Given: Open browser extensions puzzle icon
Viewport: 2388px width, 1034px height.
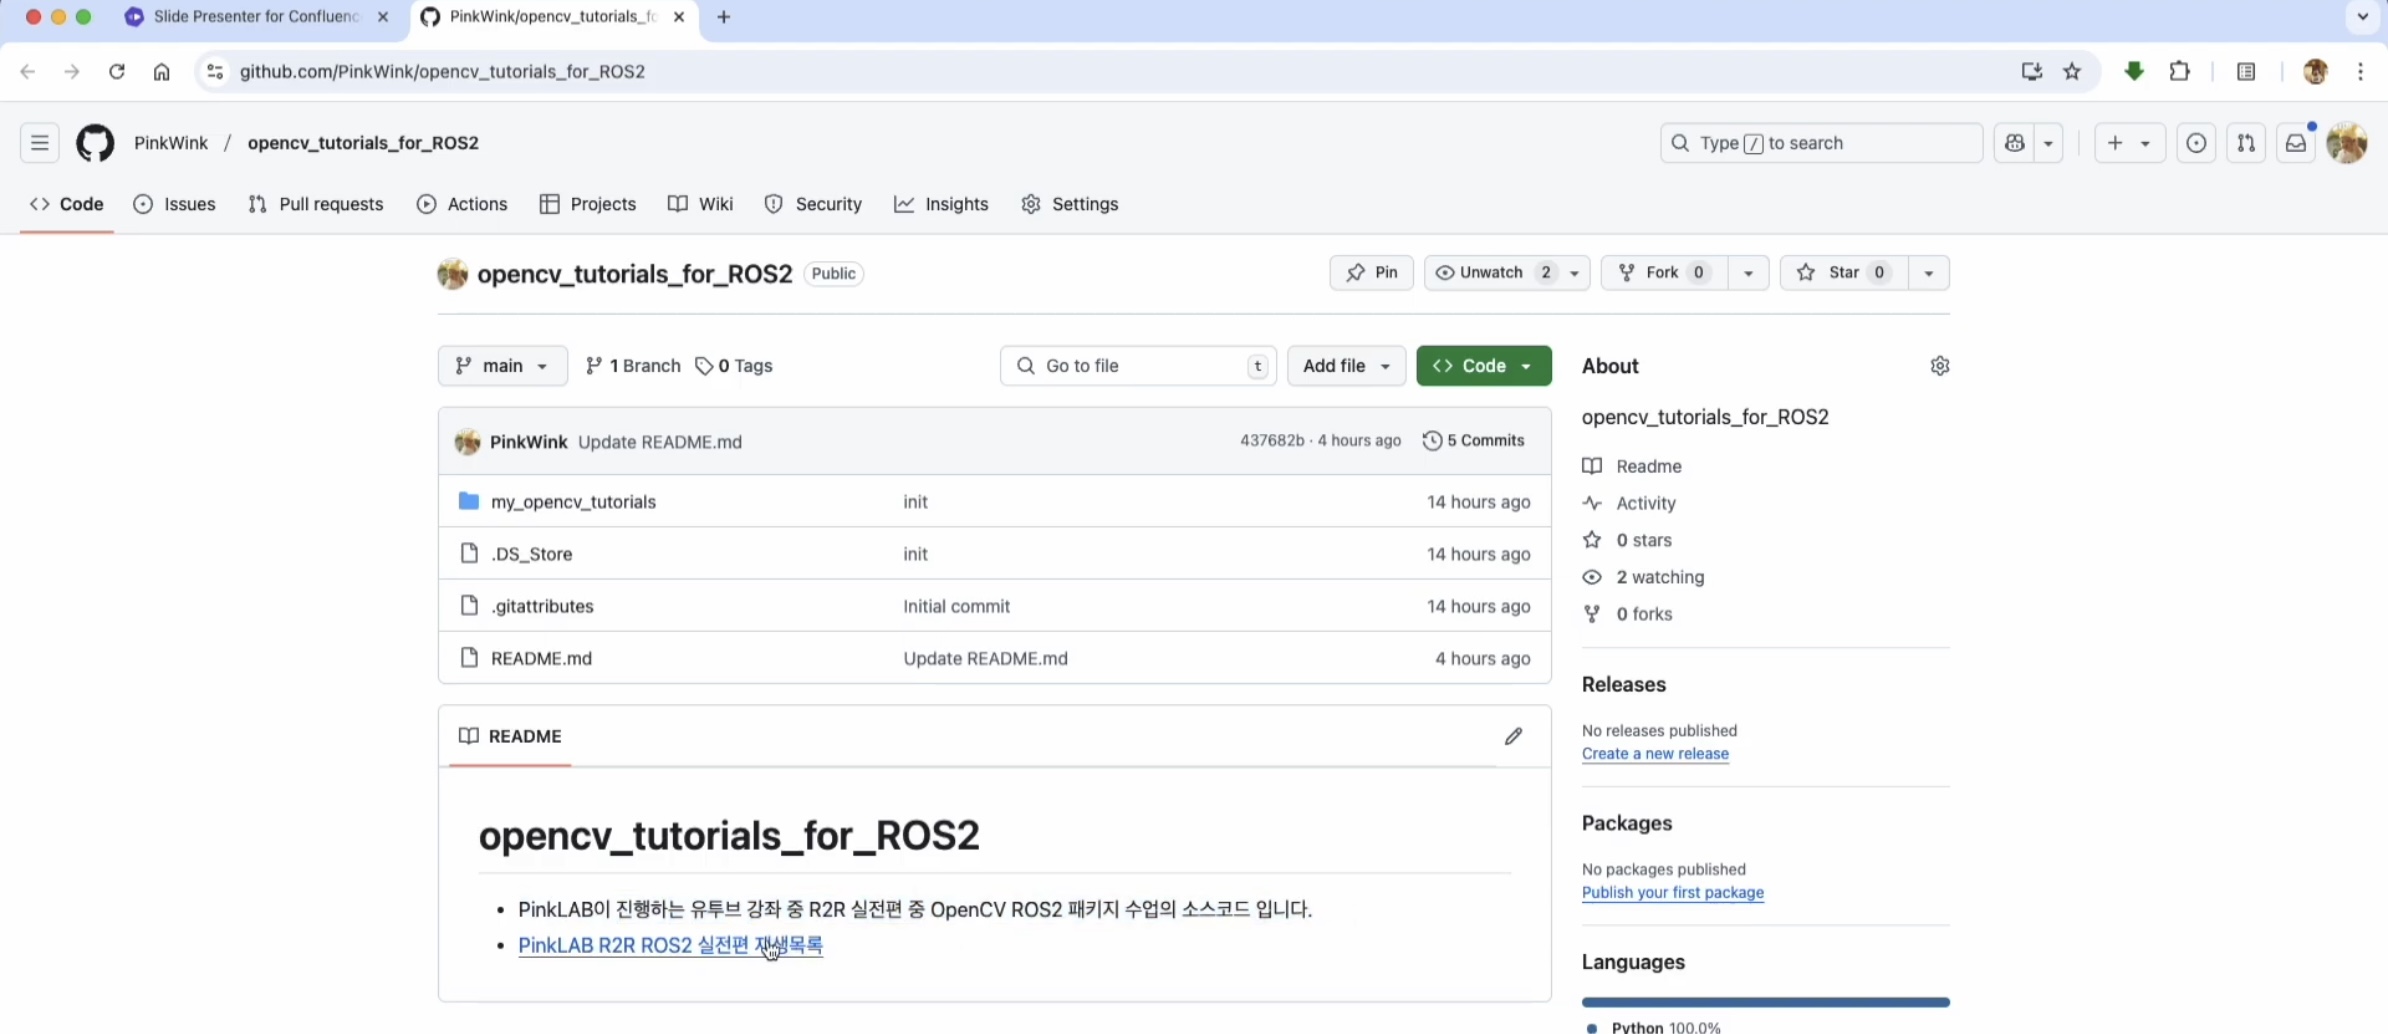Looking at the screenshot, I should click(x=2179, y=72).
